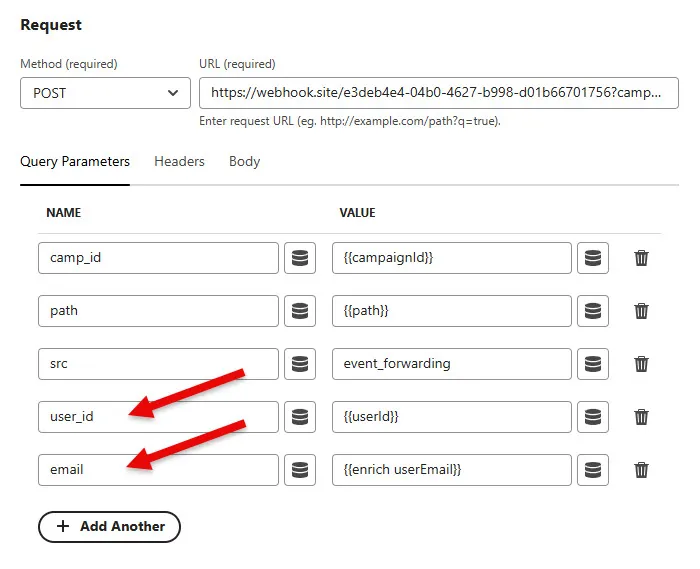
Task: Click the Request heading
Action: (51, 25)
